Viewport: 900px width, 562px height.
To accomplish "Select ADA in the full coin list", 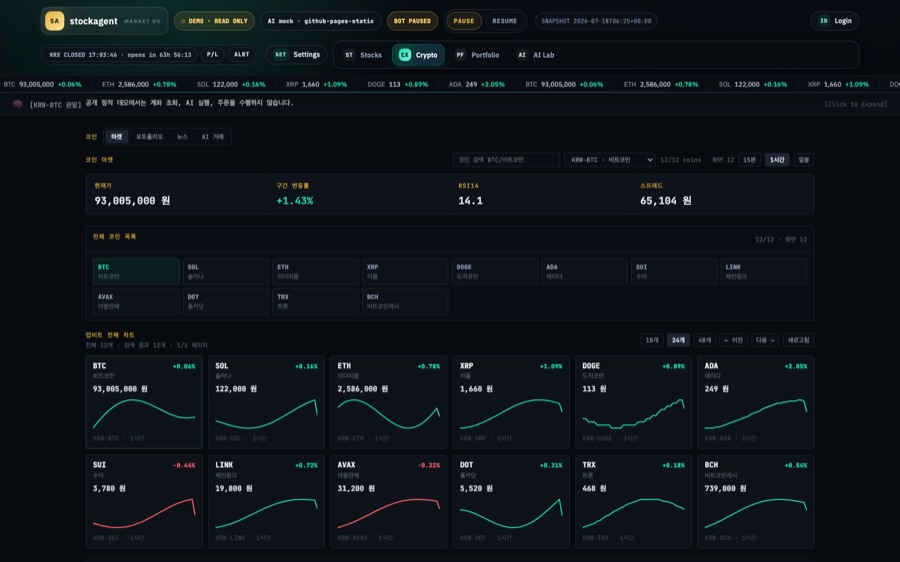I will tap(584, 272).
